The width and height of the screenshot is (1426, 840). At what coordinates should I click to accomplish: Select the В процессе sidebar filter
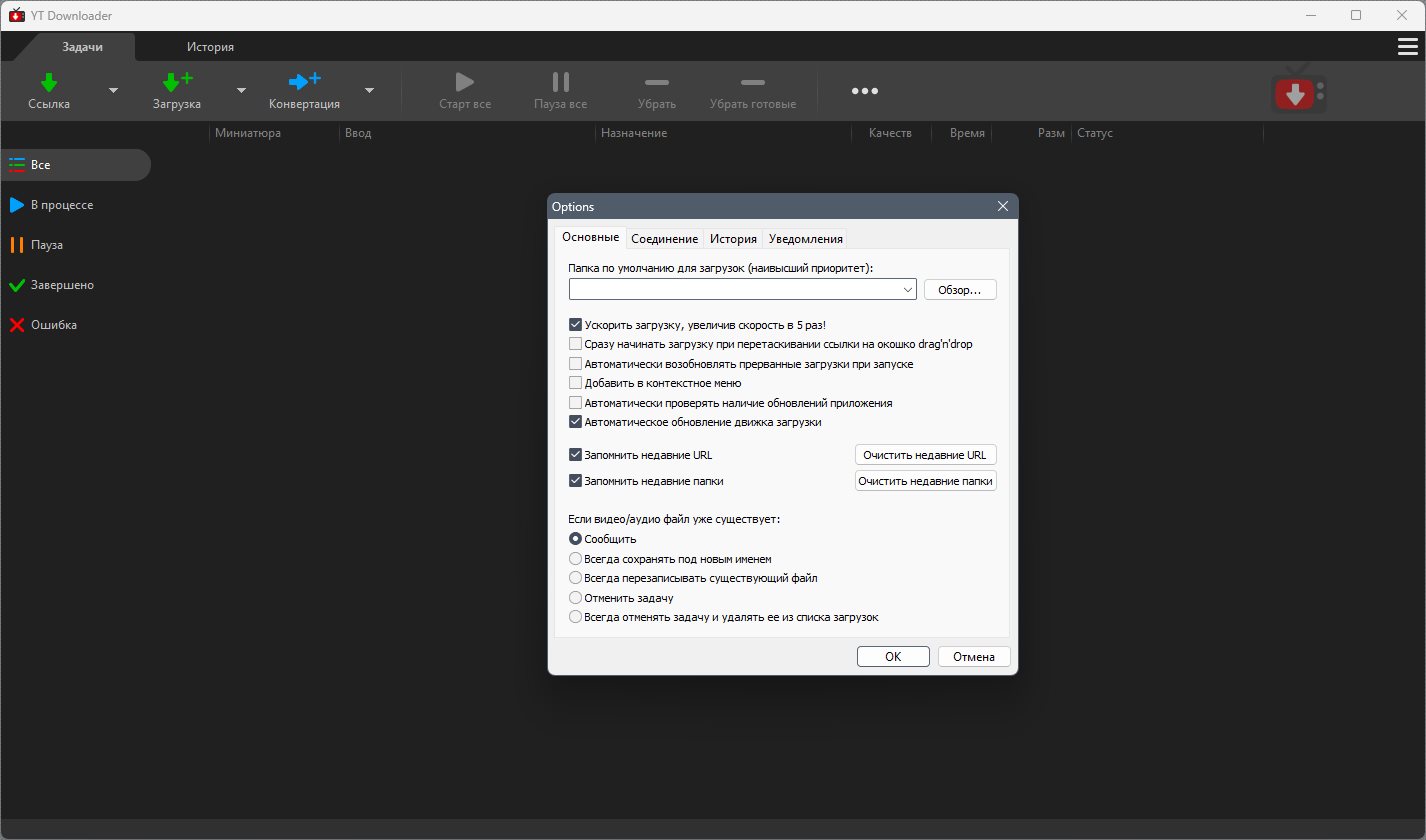point(62,205)
